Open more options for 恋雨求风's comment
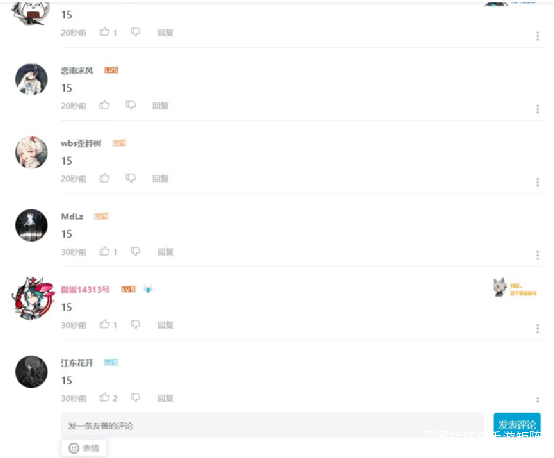Screen dimensions: 554x458 pos(537,109)
